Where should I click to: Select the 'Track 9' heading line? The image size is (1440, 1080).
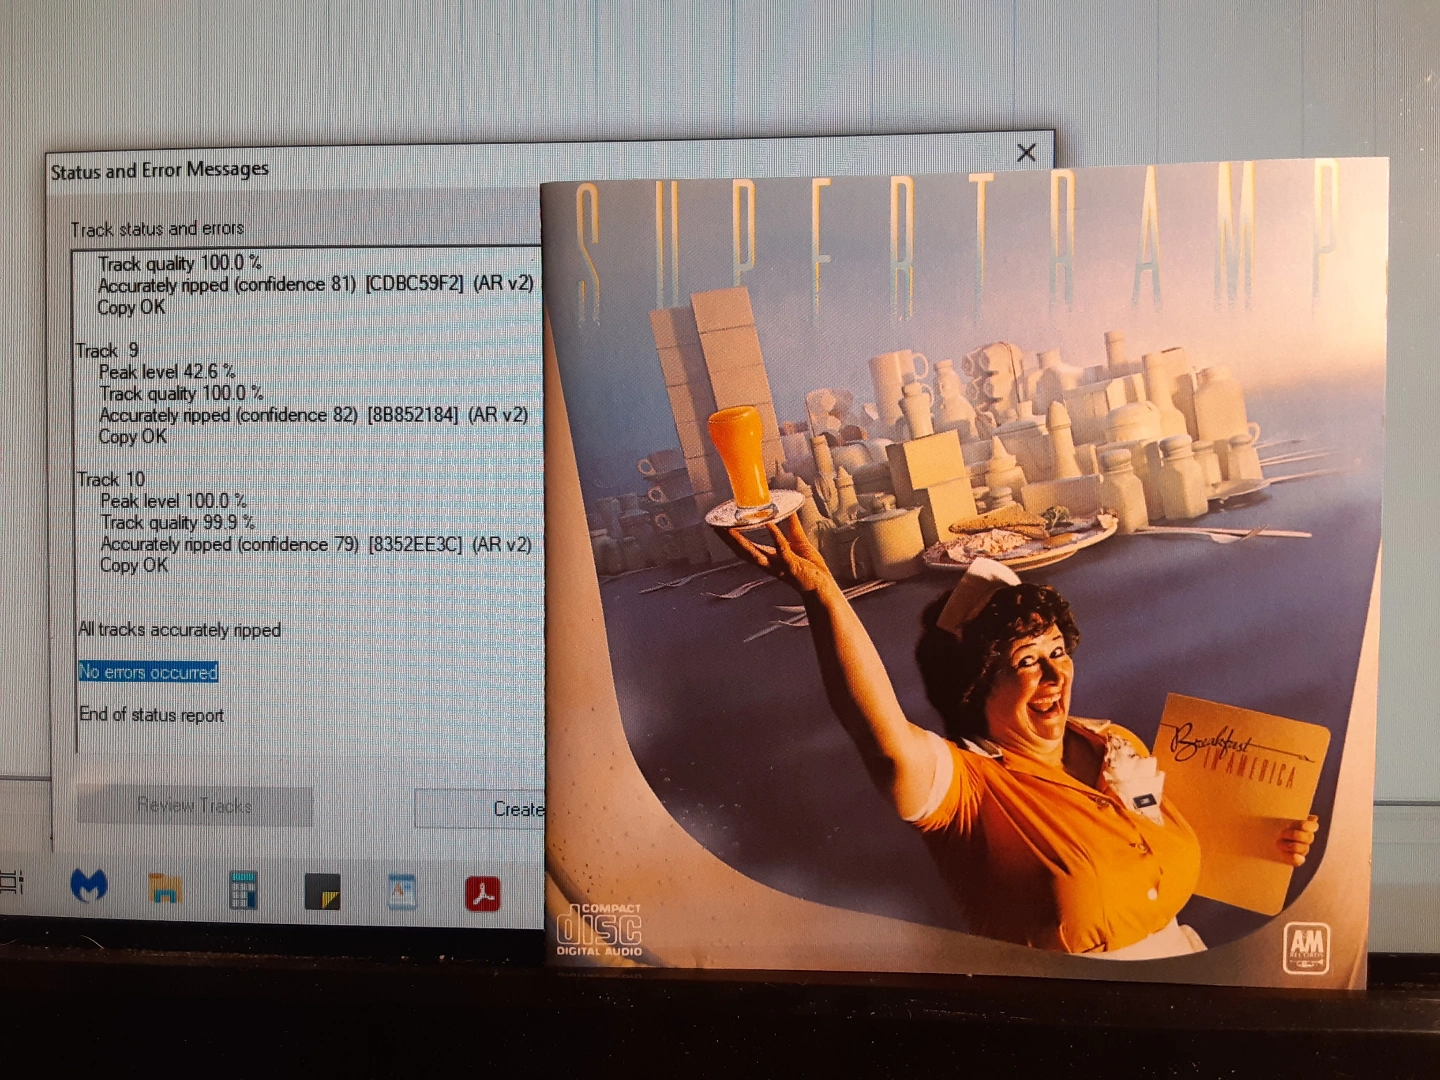[108, 350]
